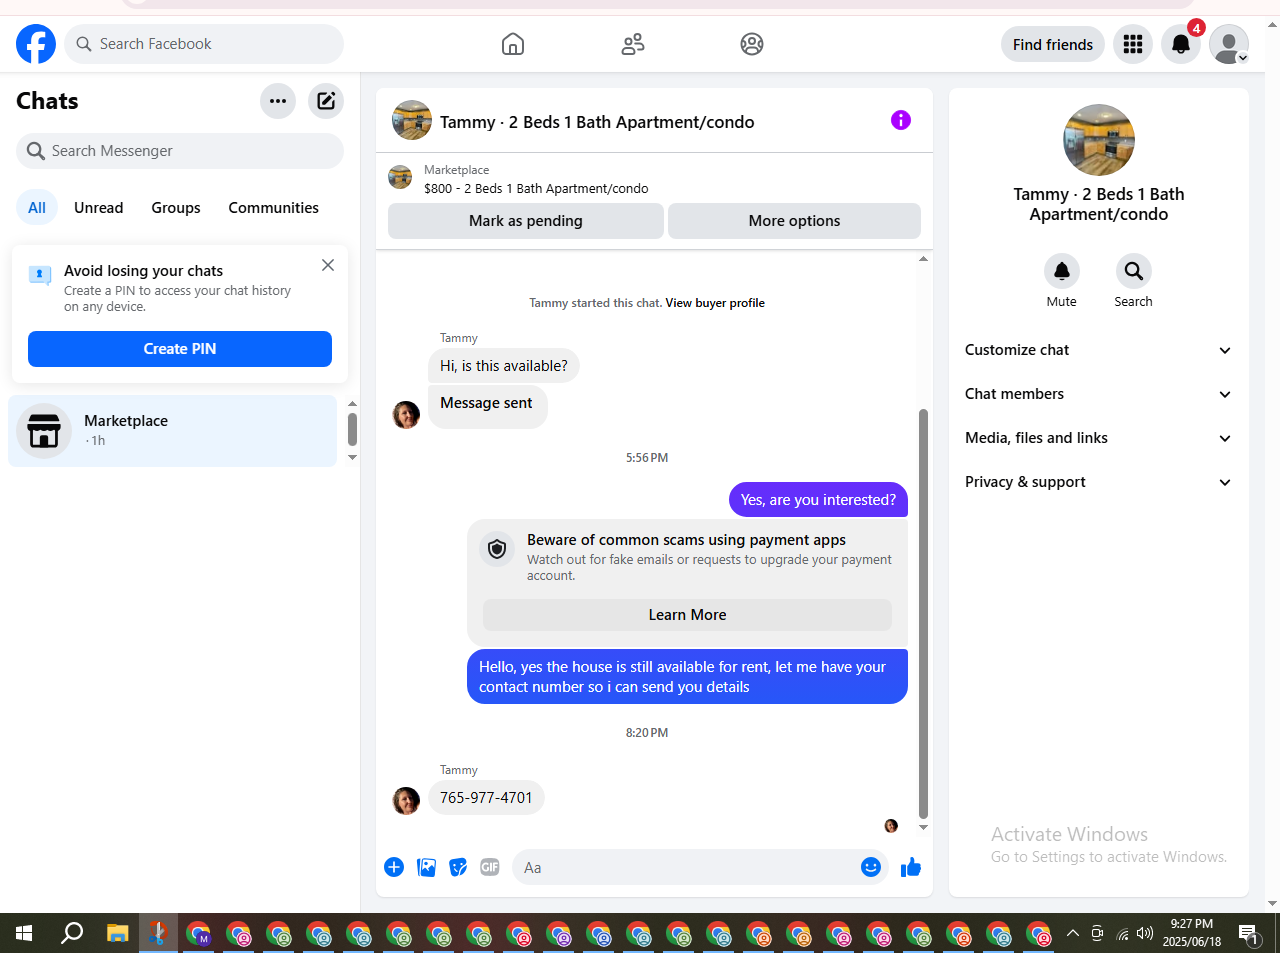Image resolution: width=1280 pixels, height=953 pixels.
Task: Go to the Facebook Home feed icon
Action: (x=513, y=44)
